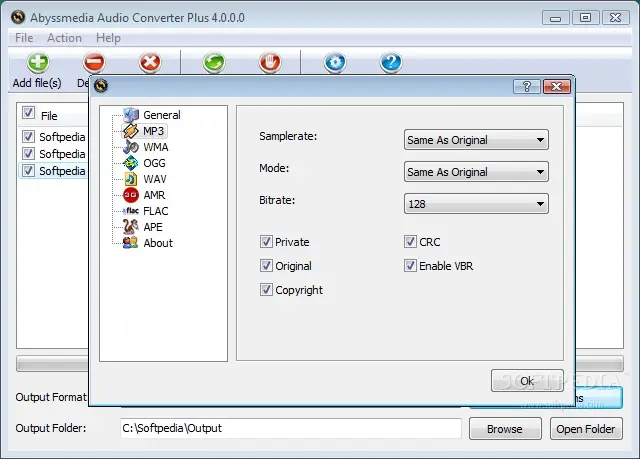Uncheck the second Softpedia file checkbox

(28, 154)
